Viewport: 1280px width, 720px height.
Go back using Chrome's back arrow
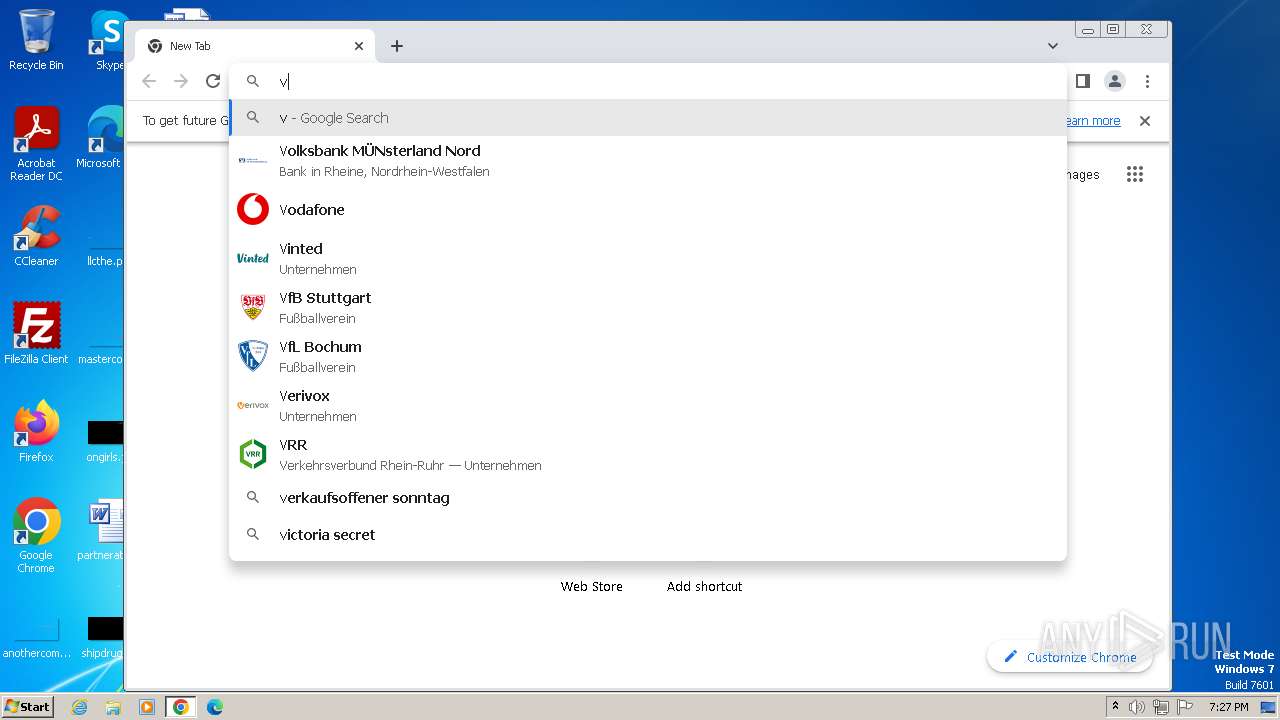(x=149, y=81)
